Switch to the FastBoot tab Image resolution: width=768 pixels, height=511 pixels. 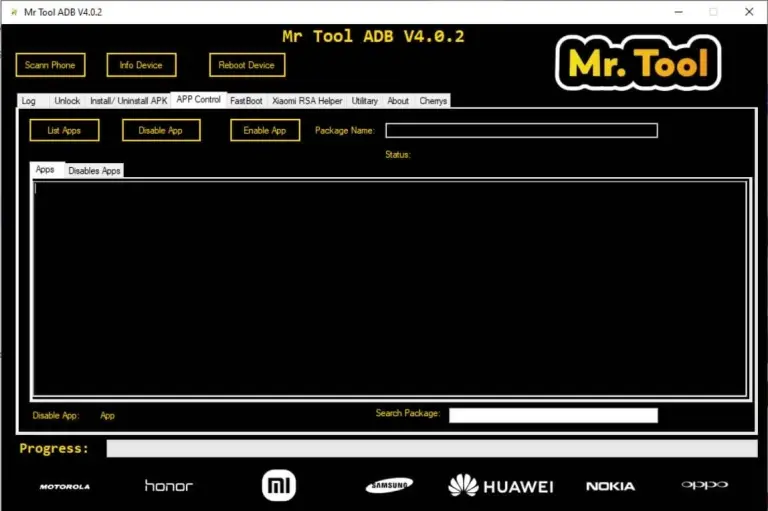(246, 100)
